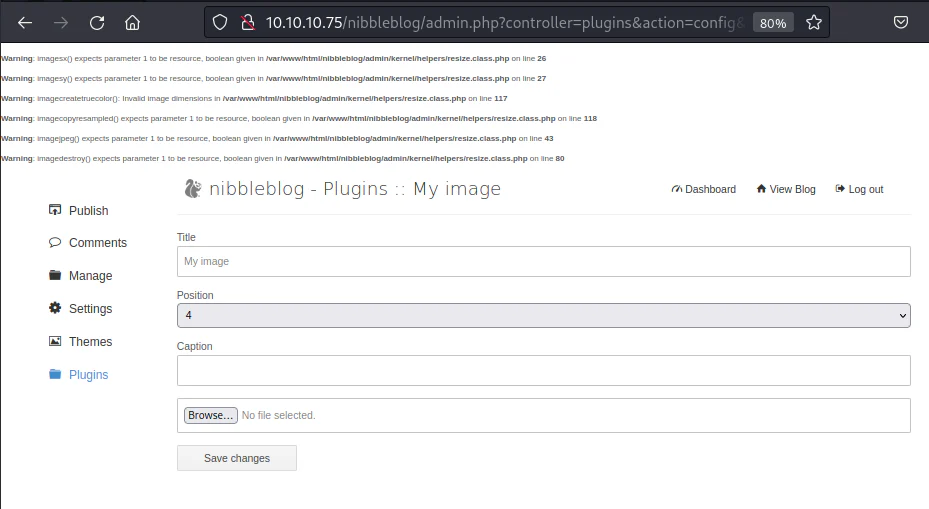Expand the Position dropdown showing 4

[x=543, y=315]
